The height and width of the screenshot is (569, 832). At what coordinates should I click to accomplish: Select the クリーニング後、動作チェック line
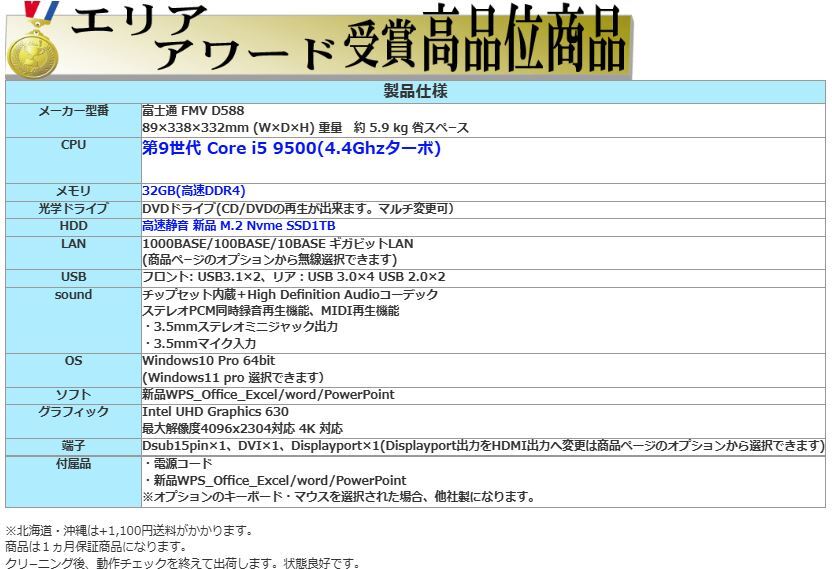coord(183,563)
